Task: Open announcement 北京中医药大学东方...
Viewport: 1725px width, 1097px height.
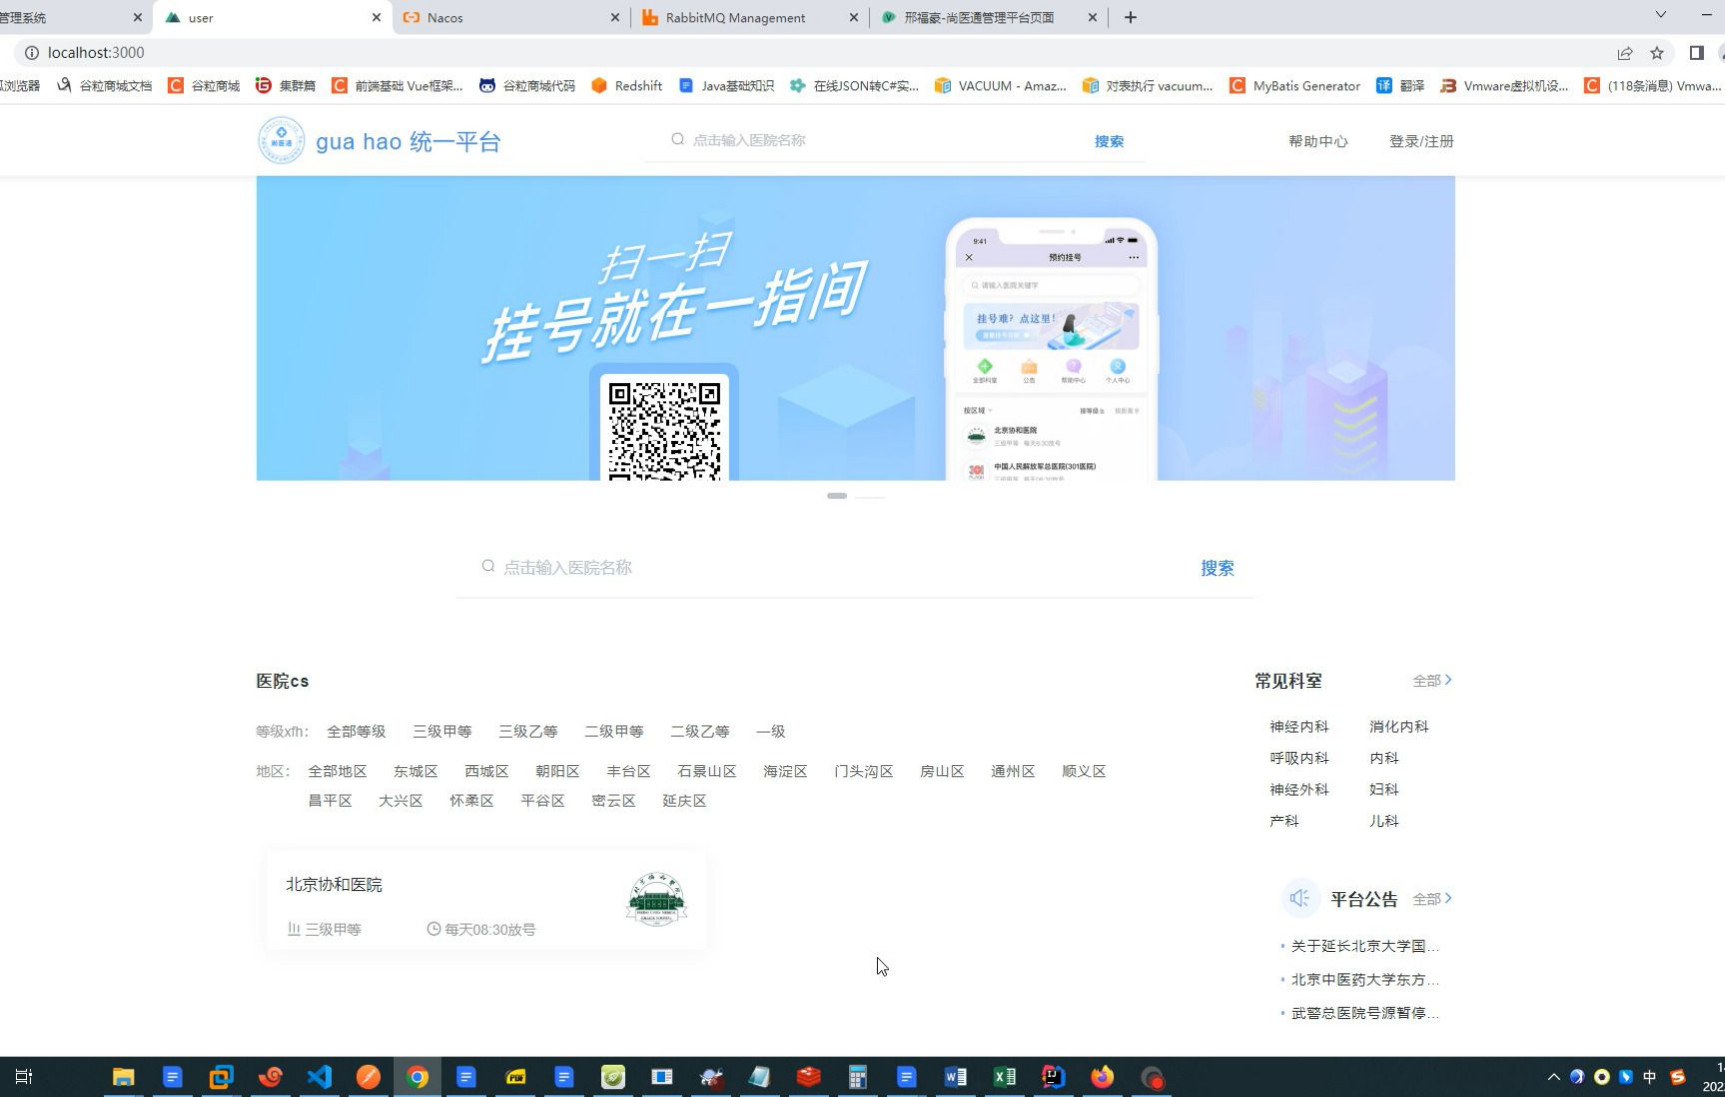Action: coord(1364,980)
